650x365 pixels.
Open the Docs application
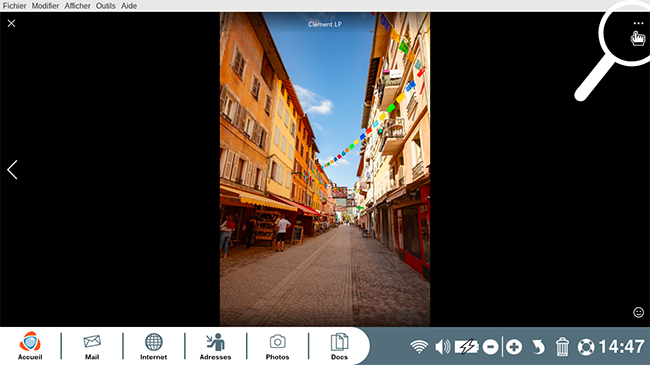[x=339, y=346]
